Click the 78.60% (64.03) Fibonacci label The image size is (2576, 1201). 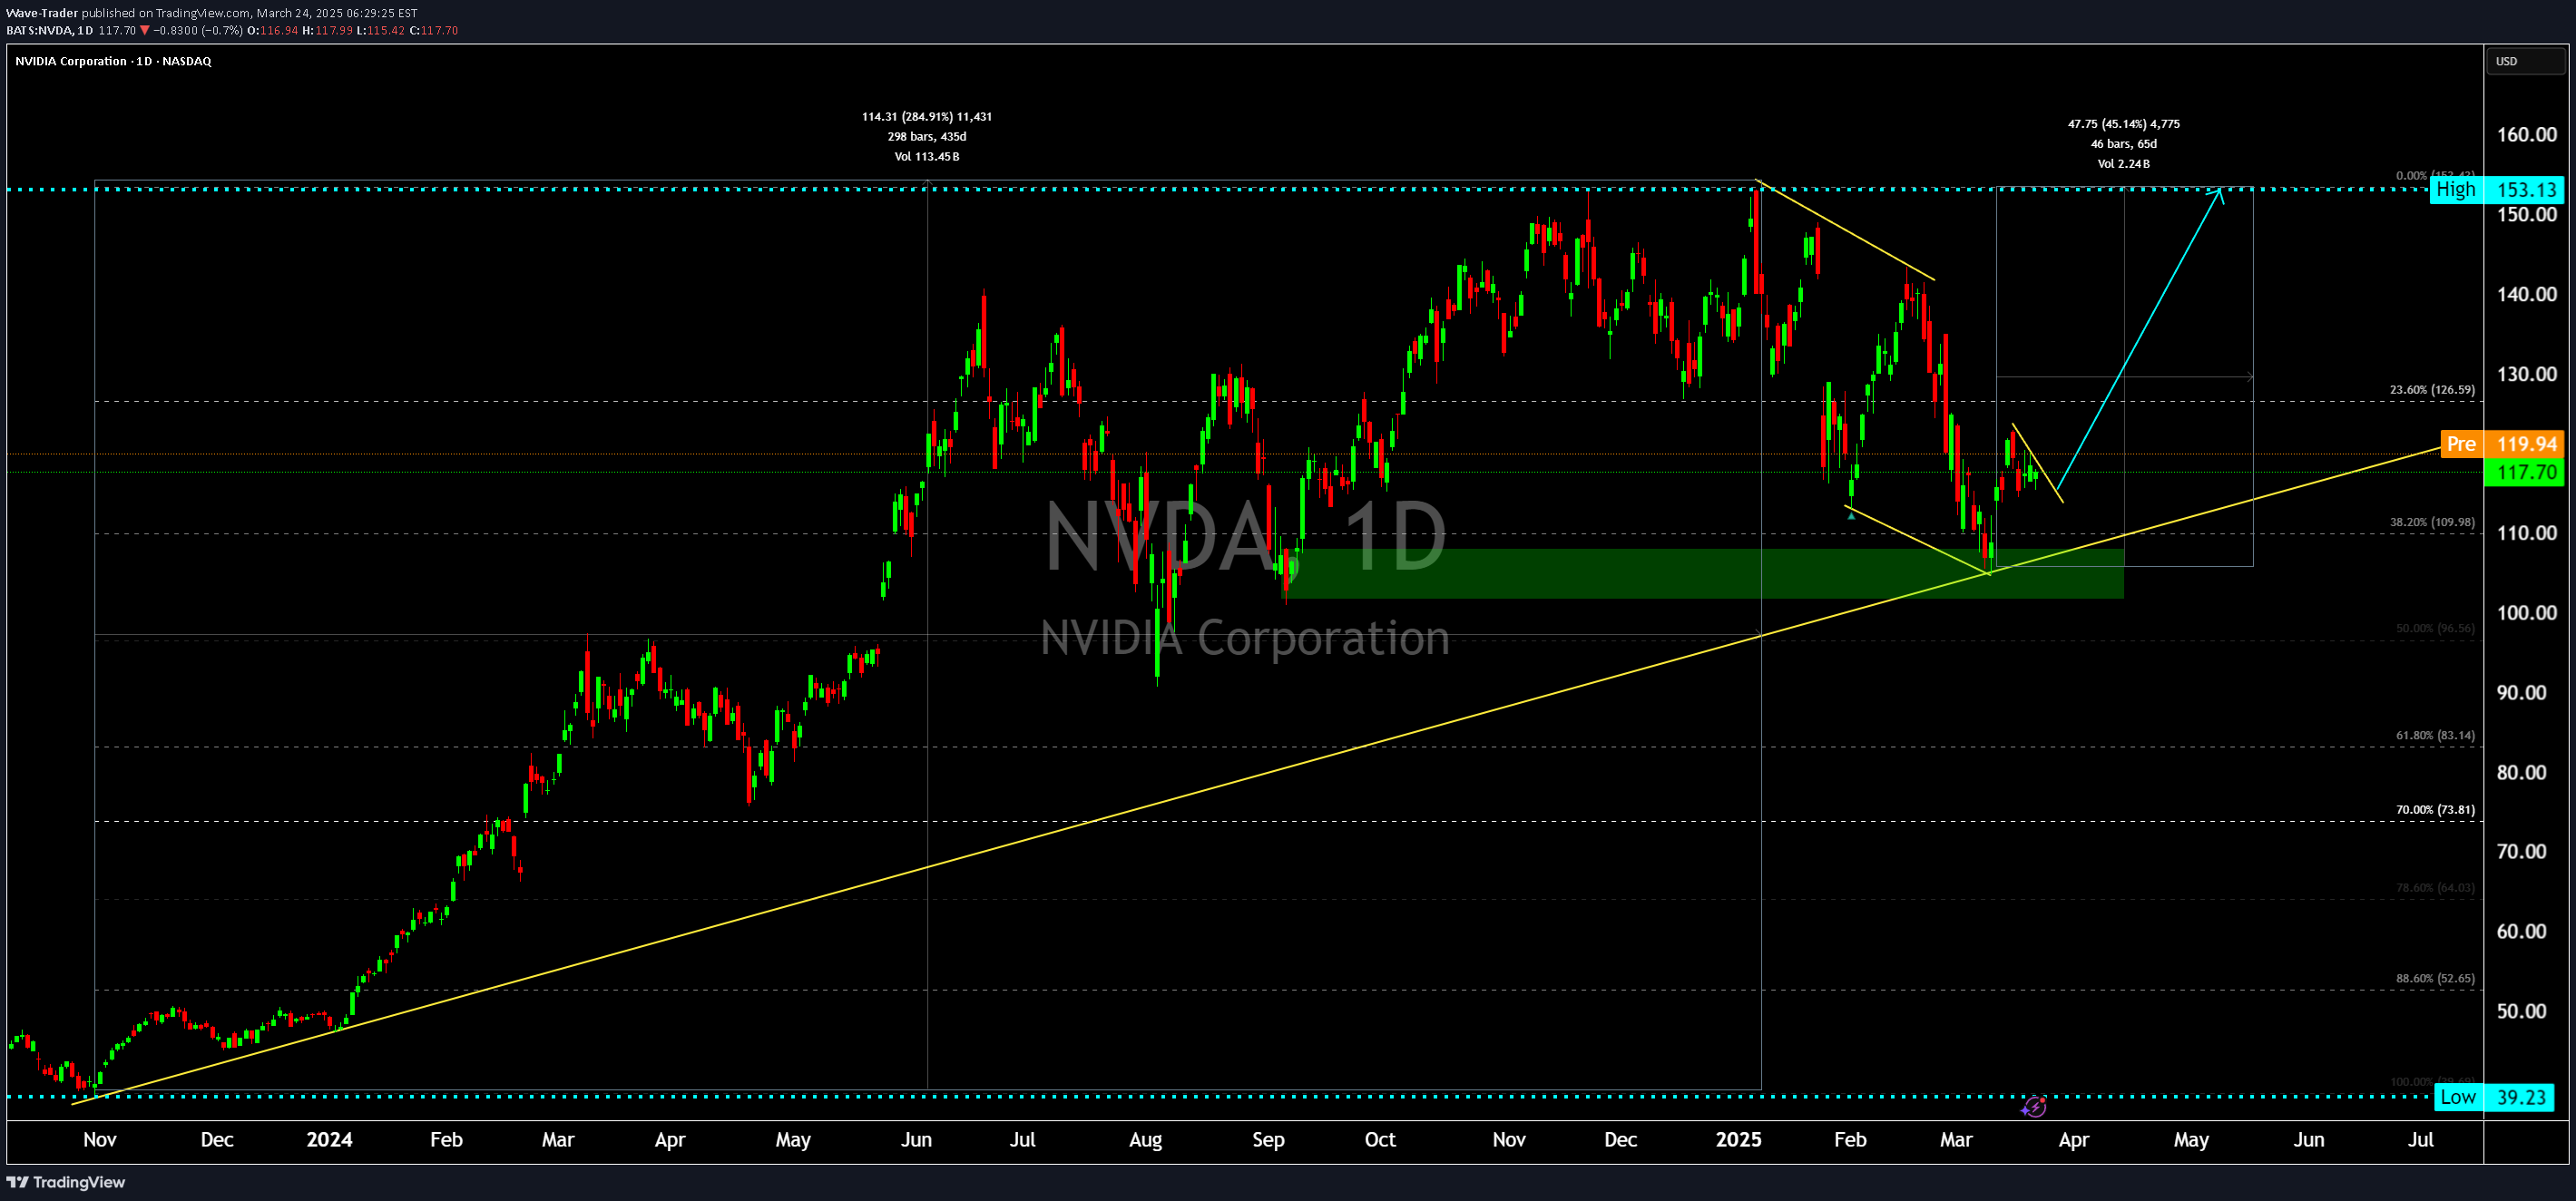[2435, 888]
